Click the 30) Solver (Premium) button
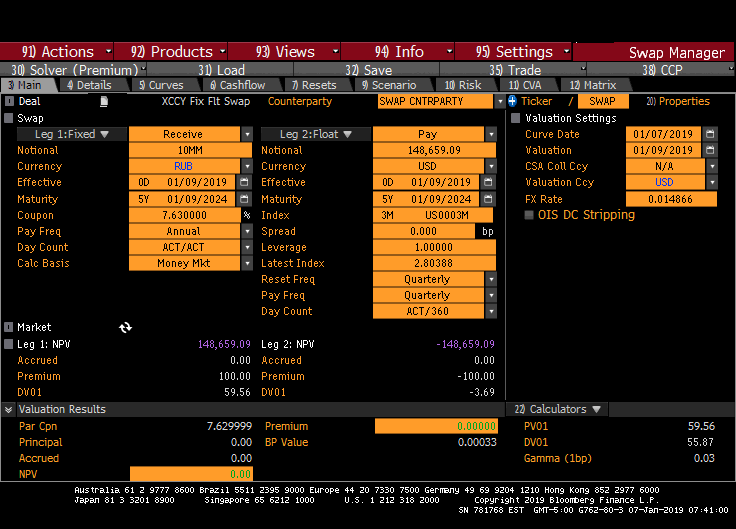 pyautogui.click(x=73, y=69)
